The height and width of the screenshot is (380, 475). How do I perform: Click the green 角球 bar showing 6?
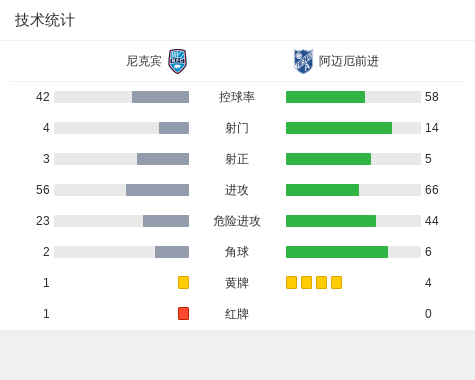[x=337, y=252]
